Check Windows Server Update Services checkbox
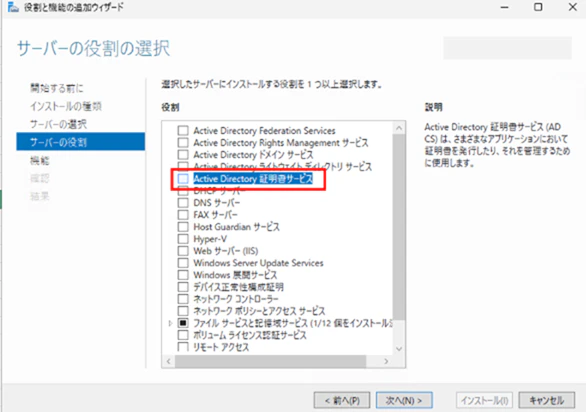 point(183,262)
